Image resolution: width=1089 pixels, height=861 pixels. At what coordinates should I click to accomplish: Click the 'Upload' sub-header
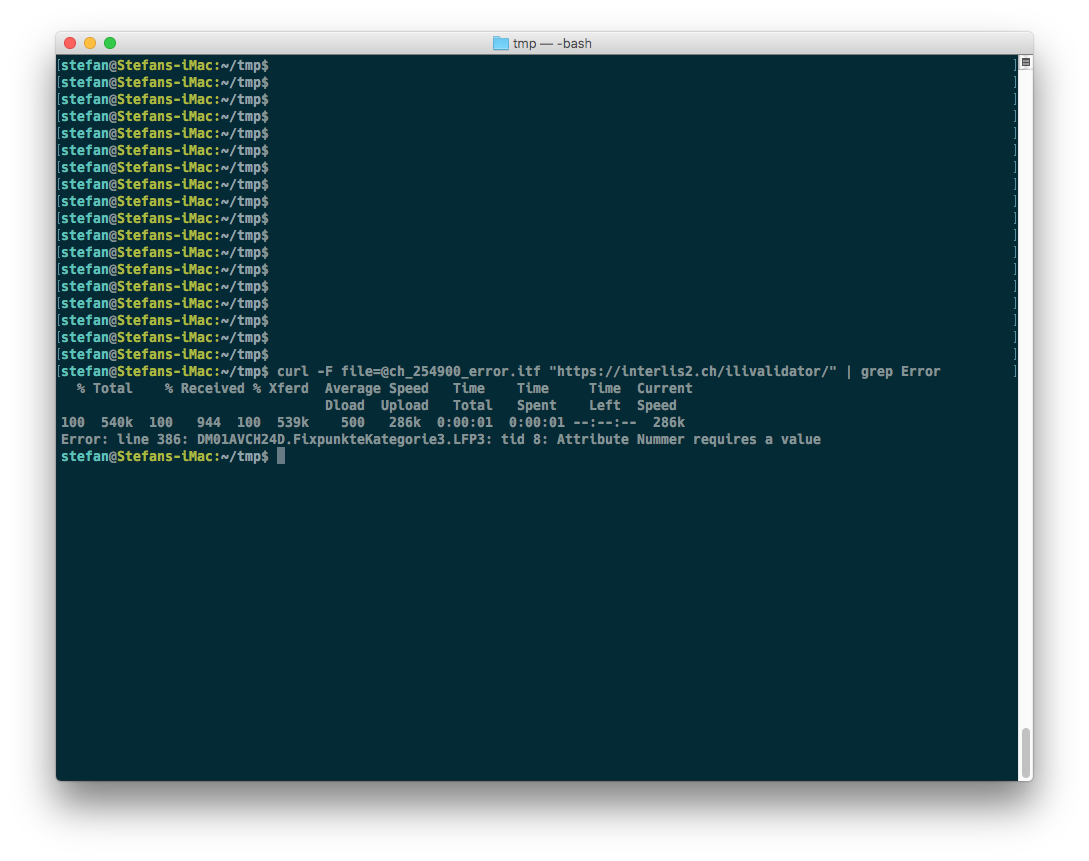pyautogui.click(x=404, y=406)
